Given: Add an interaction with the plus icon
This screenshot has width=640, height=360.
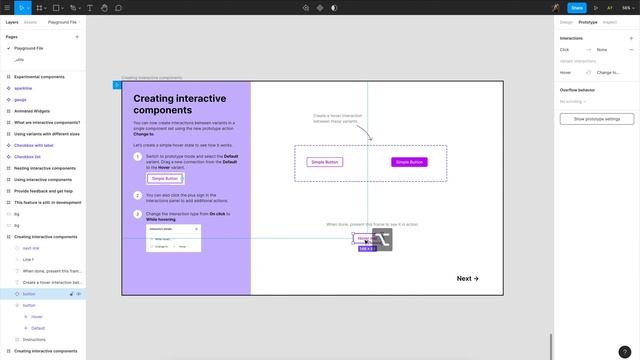Looking at the screenshot, I should coord(631,38).
